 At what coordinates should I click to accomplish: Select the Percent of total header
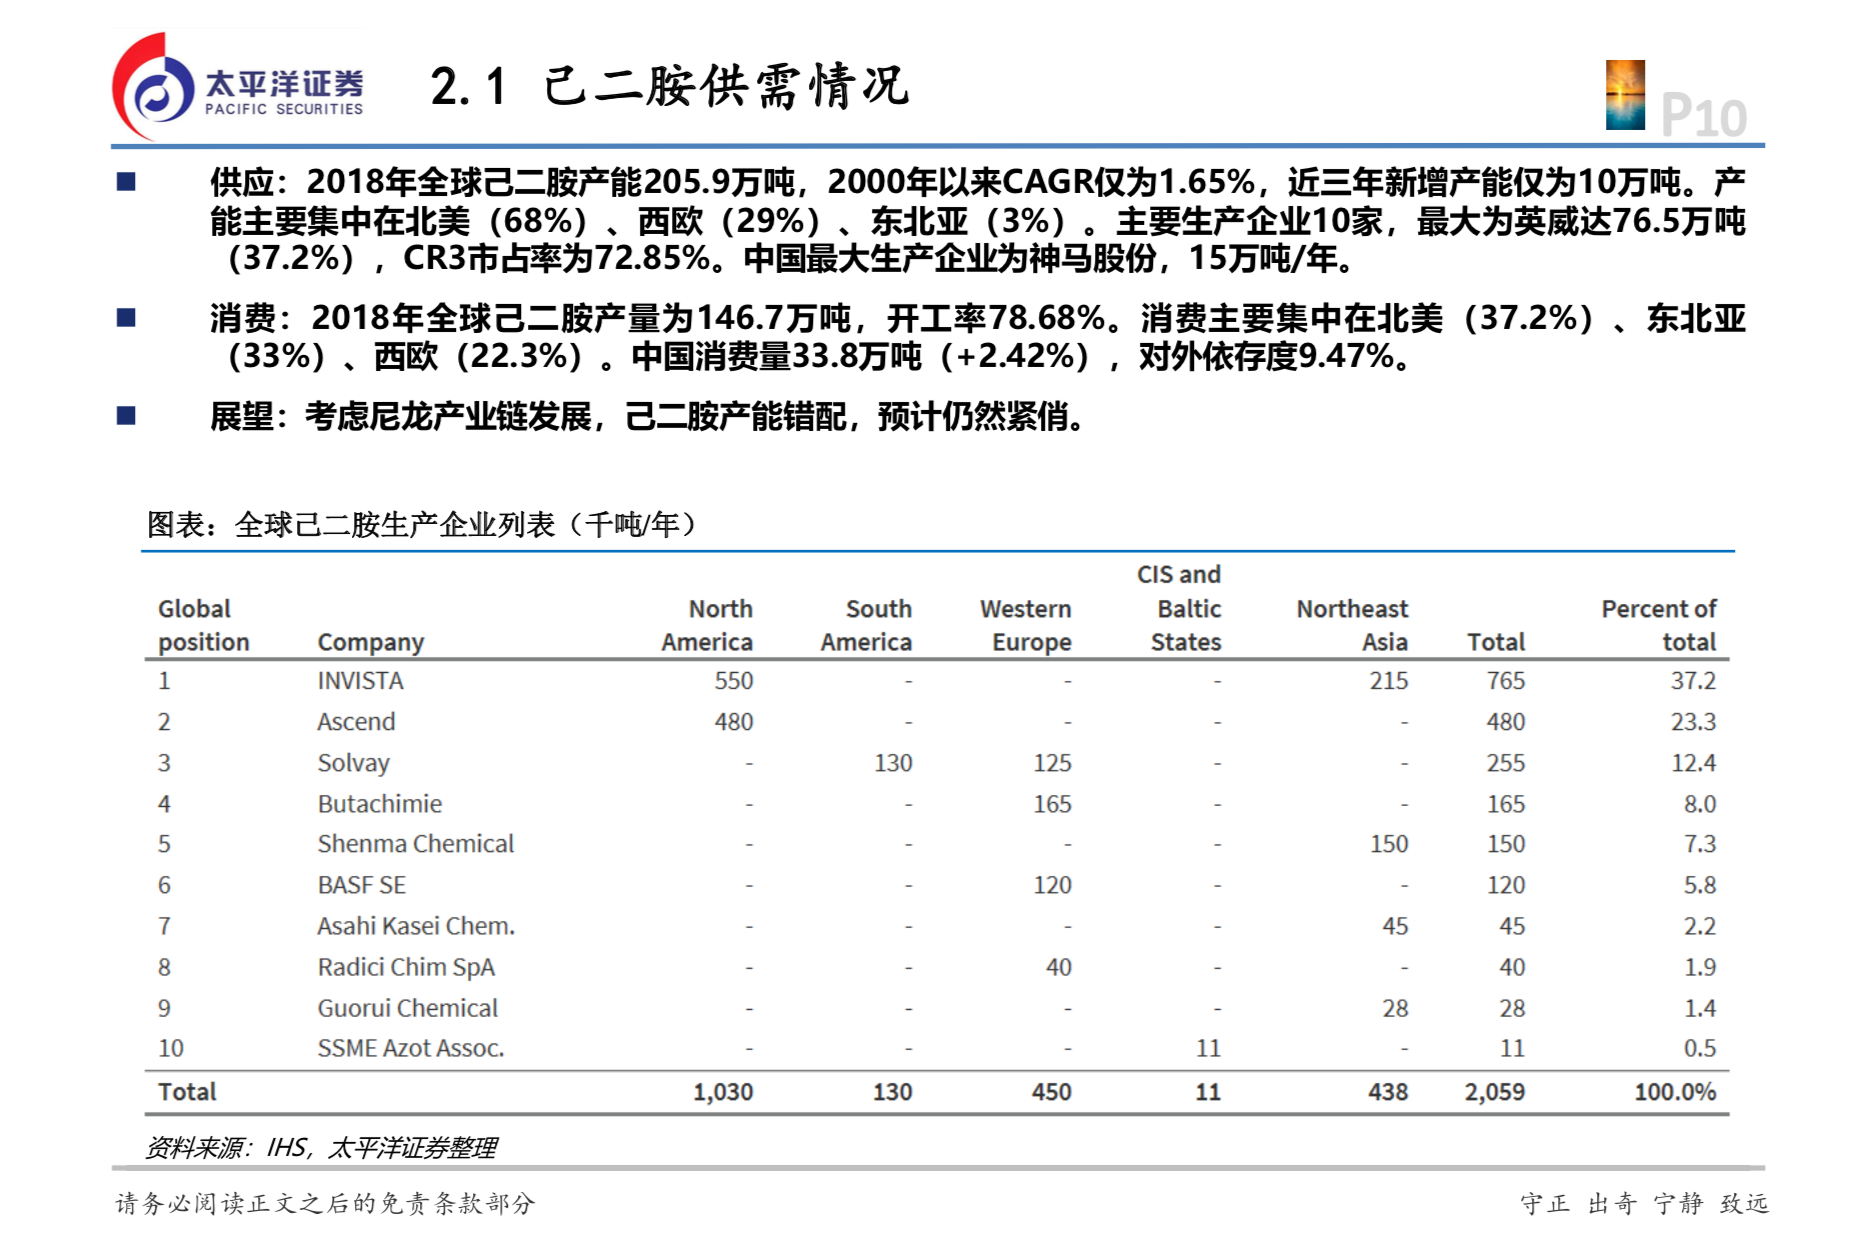click(x=1659, y=625)
